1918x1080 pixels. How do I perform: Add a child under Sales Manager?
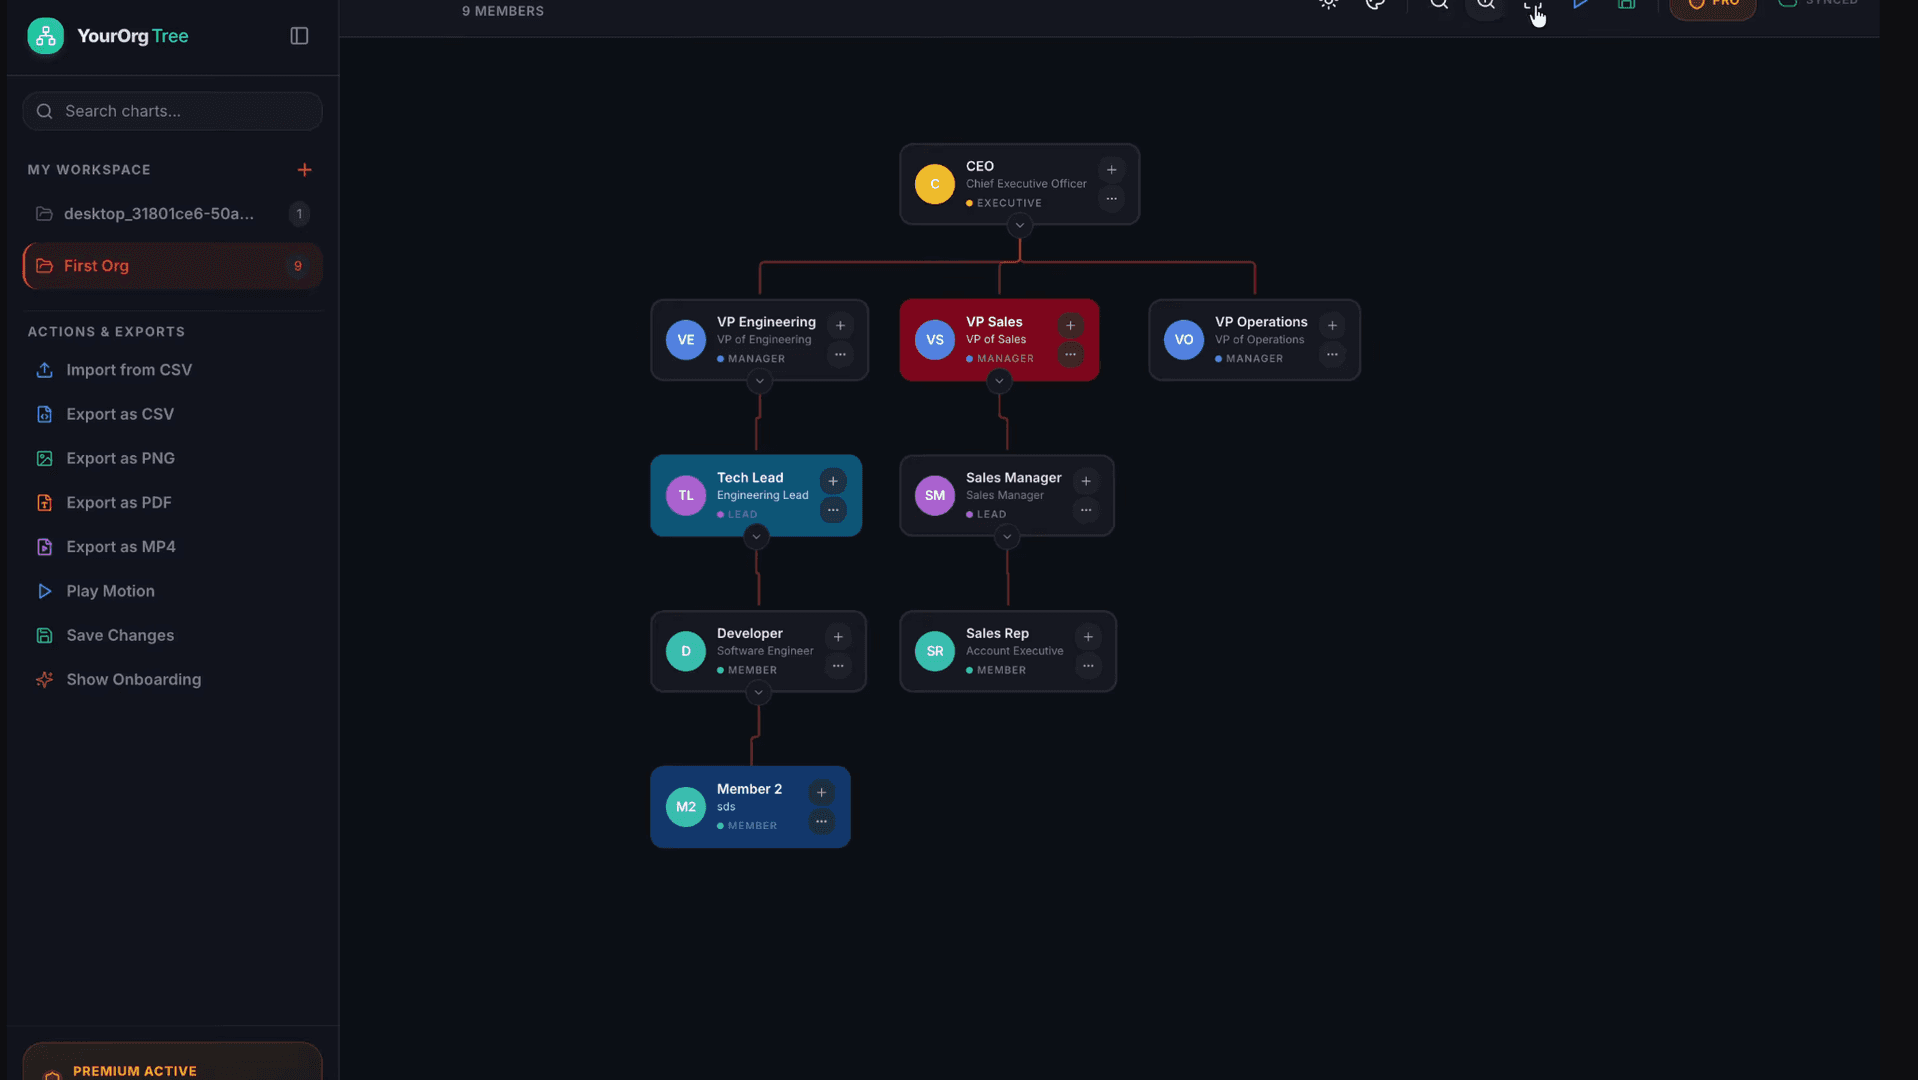pyautogui.click(x=1086, y=481)
